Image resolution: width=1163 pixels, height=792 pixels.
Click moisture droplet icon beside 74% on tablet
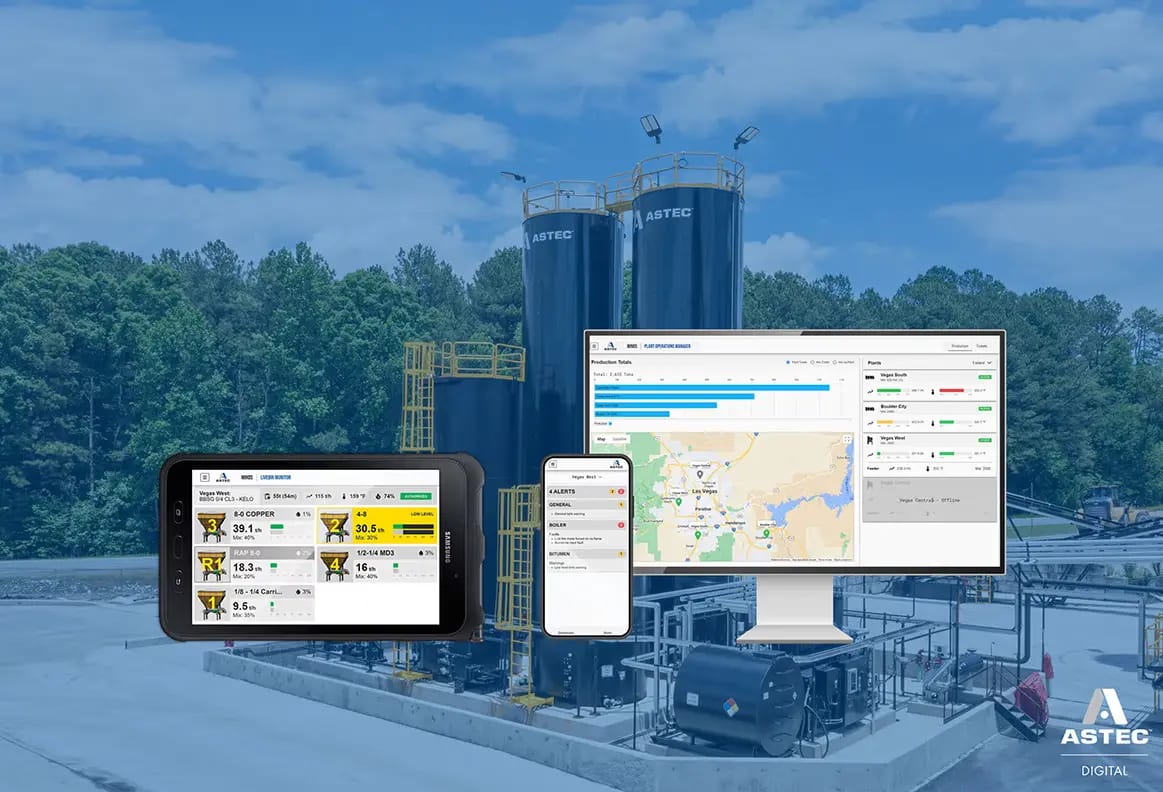[x=378, y=497]
